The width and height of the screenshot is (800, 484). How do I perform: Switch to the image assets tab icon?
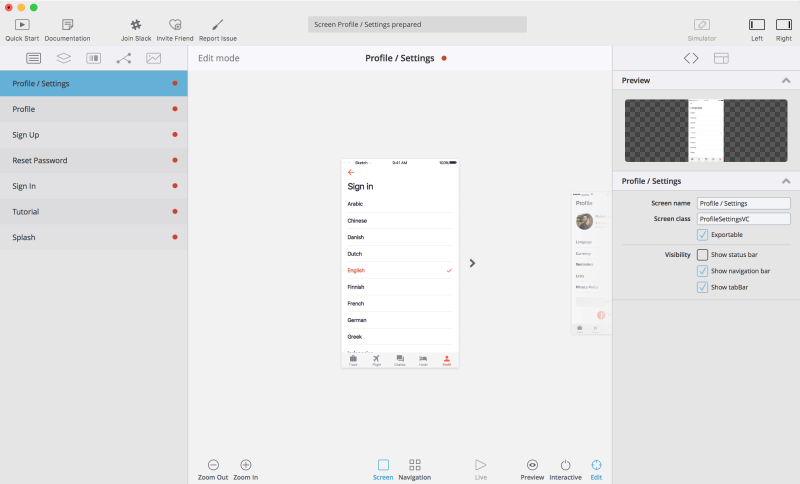click(154, 58)
